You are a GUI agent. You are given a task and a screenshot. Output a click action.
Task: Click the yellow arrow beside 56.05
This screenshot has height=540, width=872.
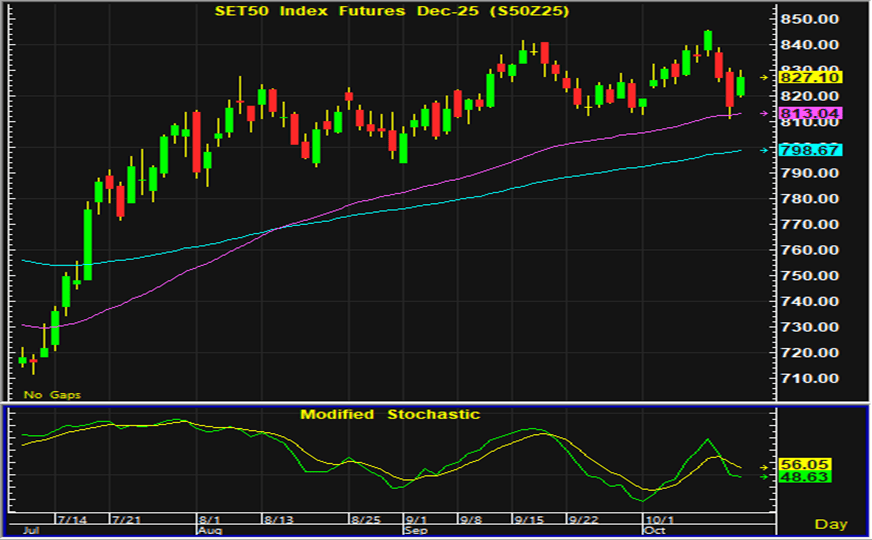765,467
